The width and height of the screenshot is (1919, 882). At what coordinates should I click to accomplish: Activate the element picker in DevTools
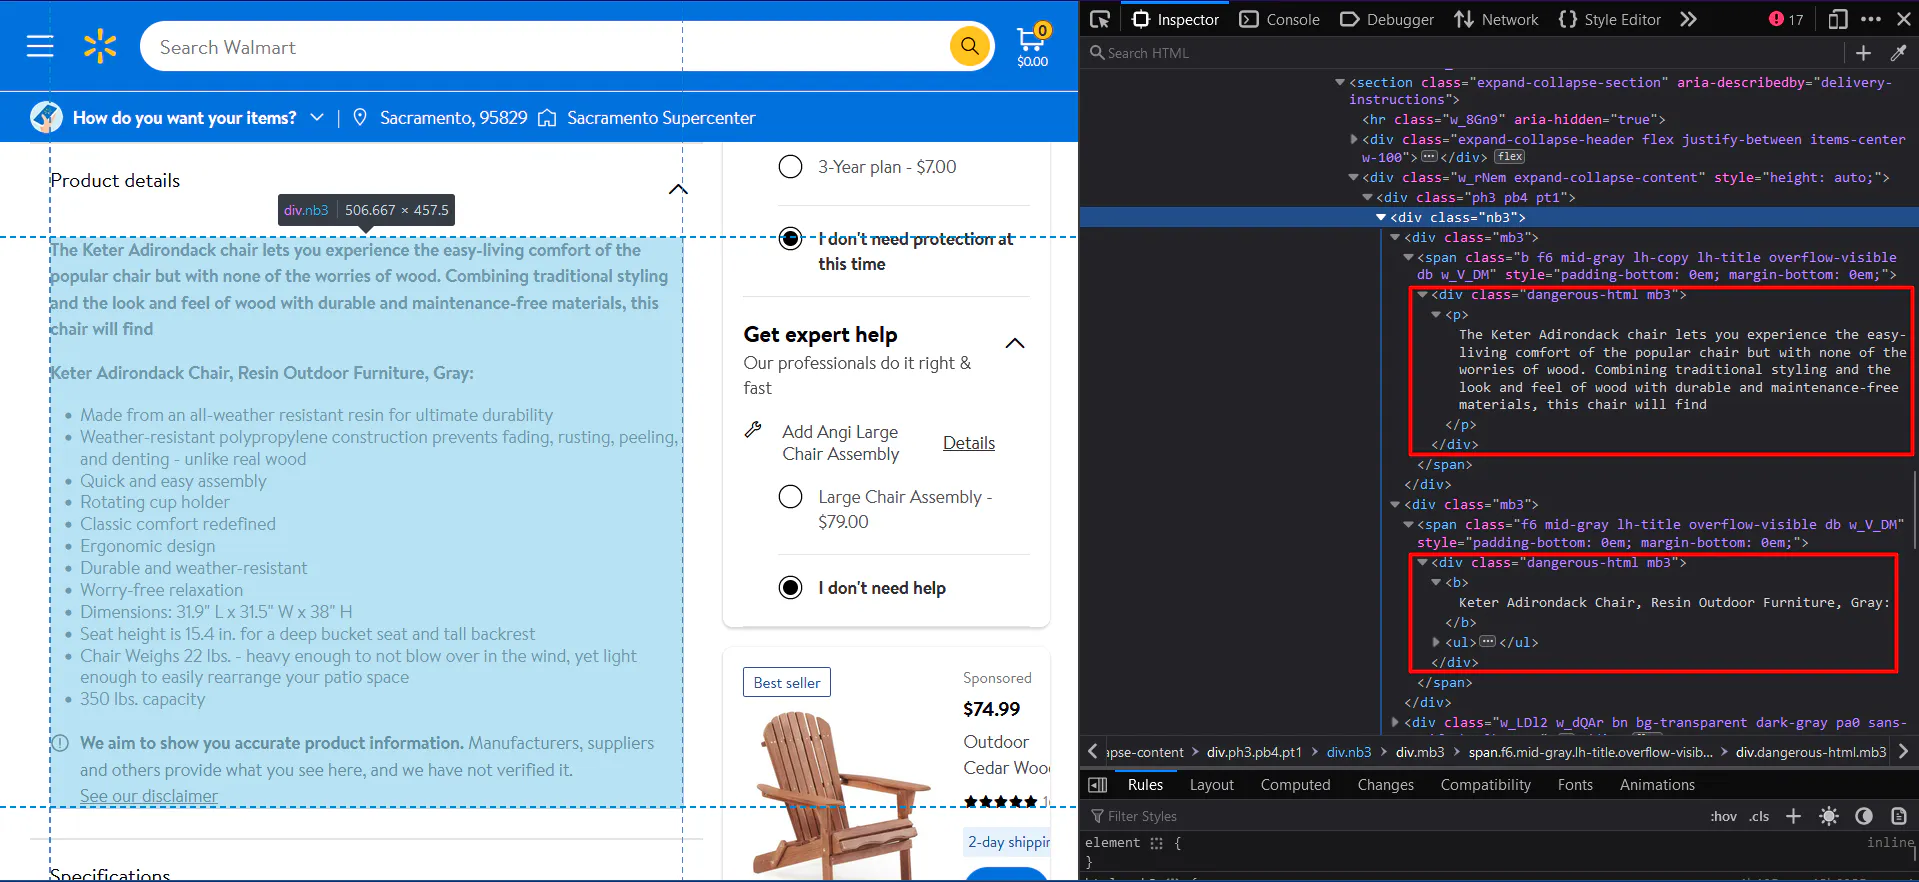pyautogui.click(x=1100, y=19)
